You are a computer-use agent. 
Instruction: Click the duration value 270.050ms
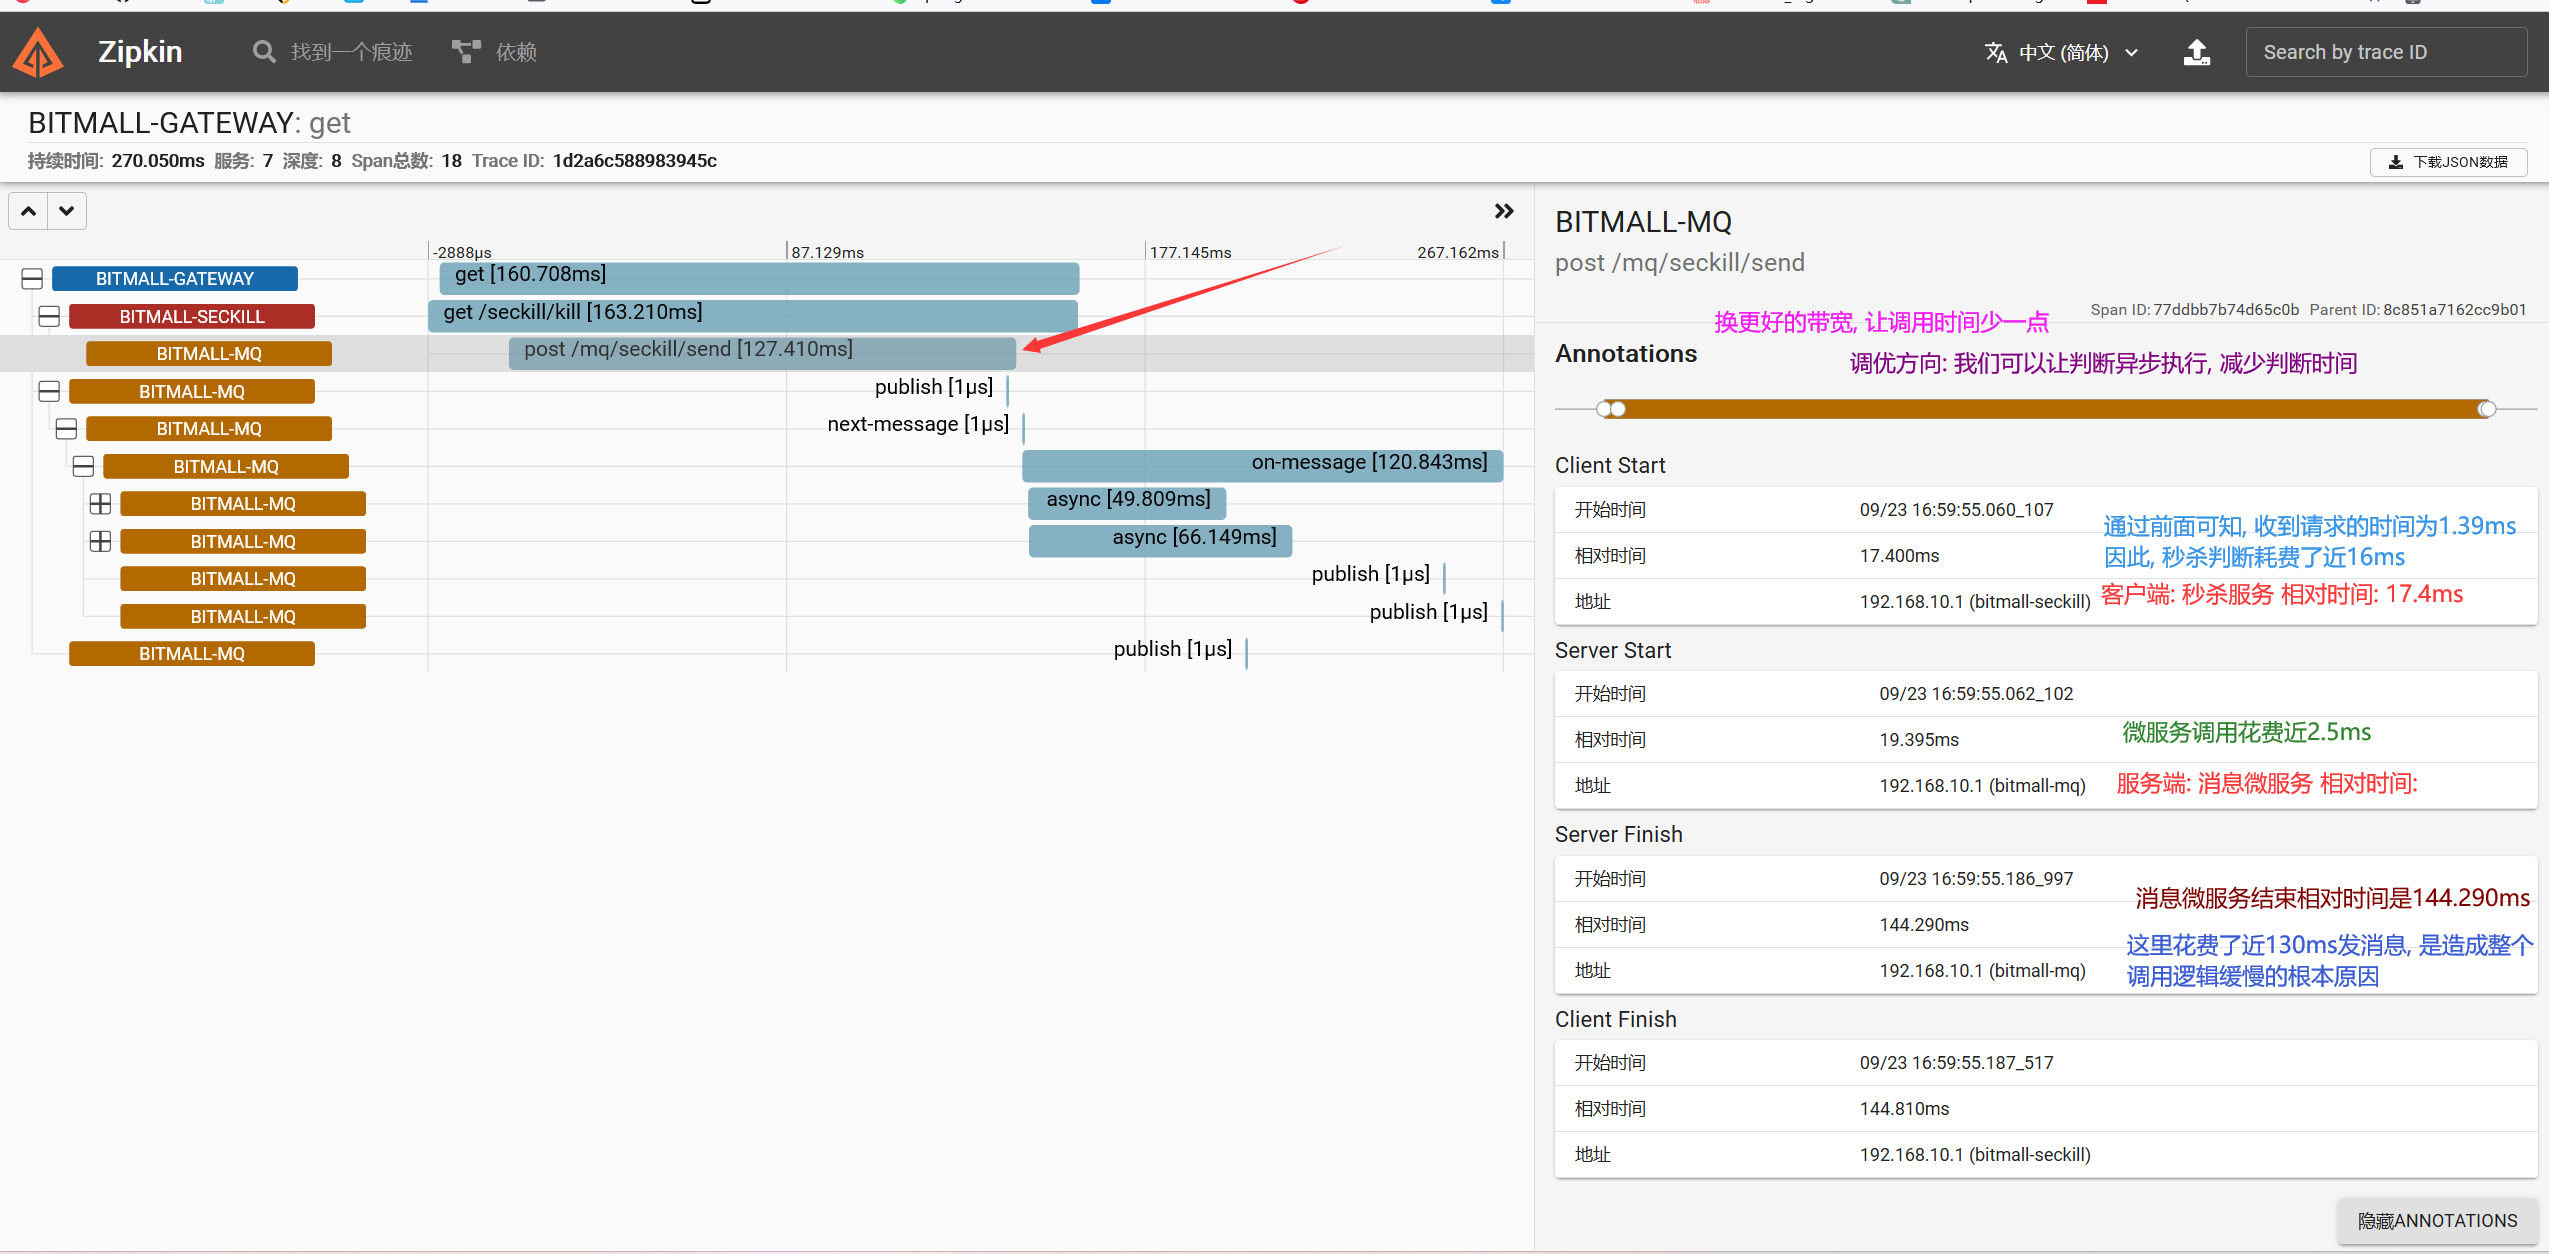(158, 161)
